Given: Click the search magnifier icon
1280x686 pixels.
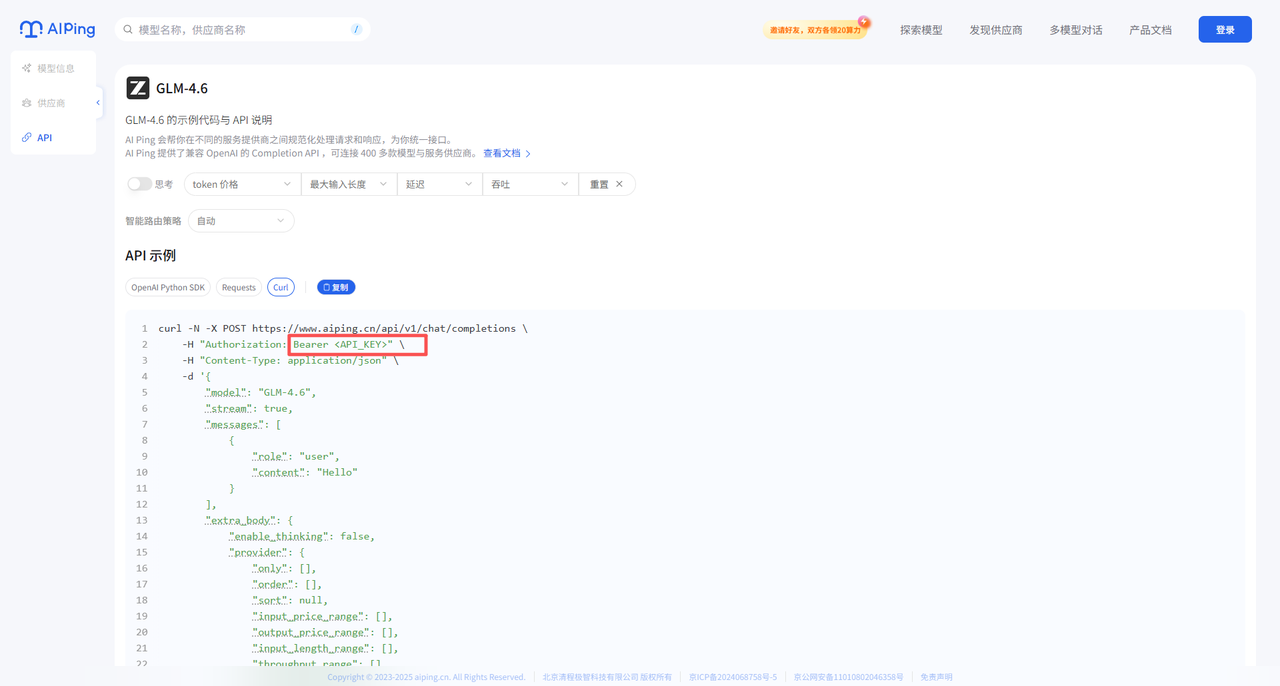Looking at the screenshot, I should 128,30.
